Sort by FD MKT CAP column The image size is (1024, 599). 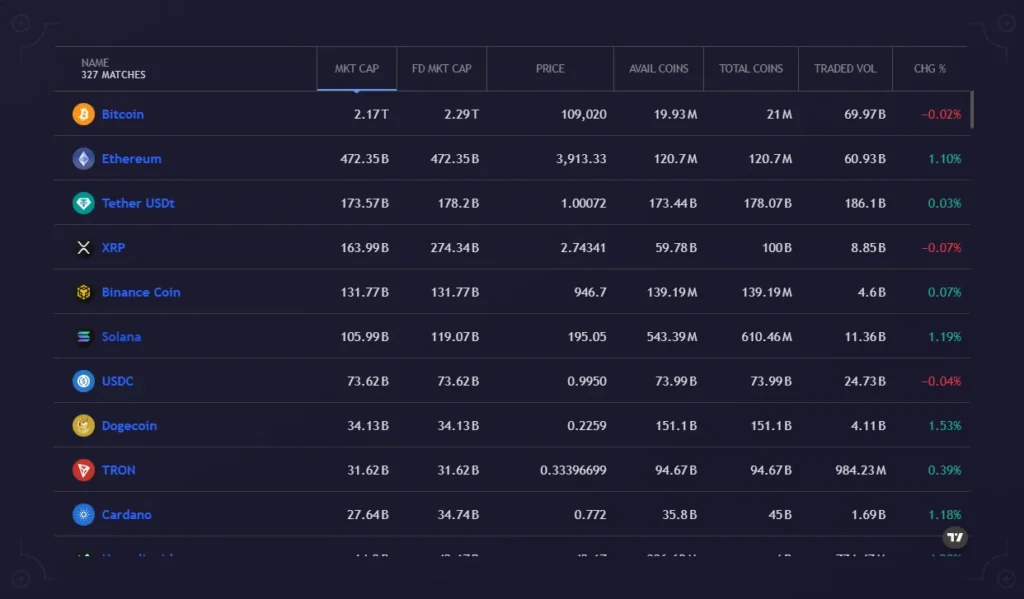(x=441, y=69)
